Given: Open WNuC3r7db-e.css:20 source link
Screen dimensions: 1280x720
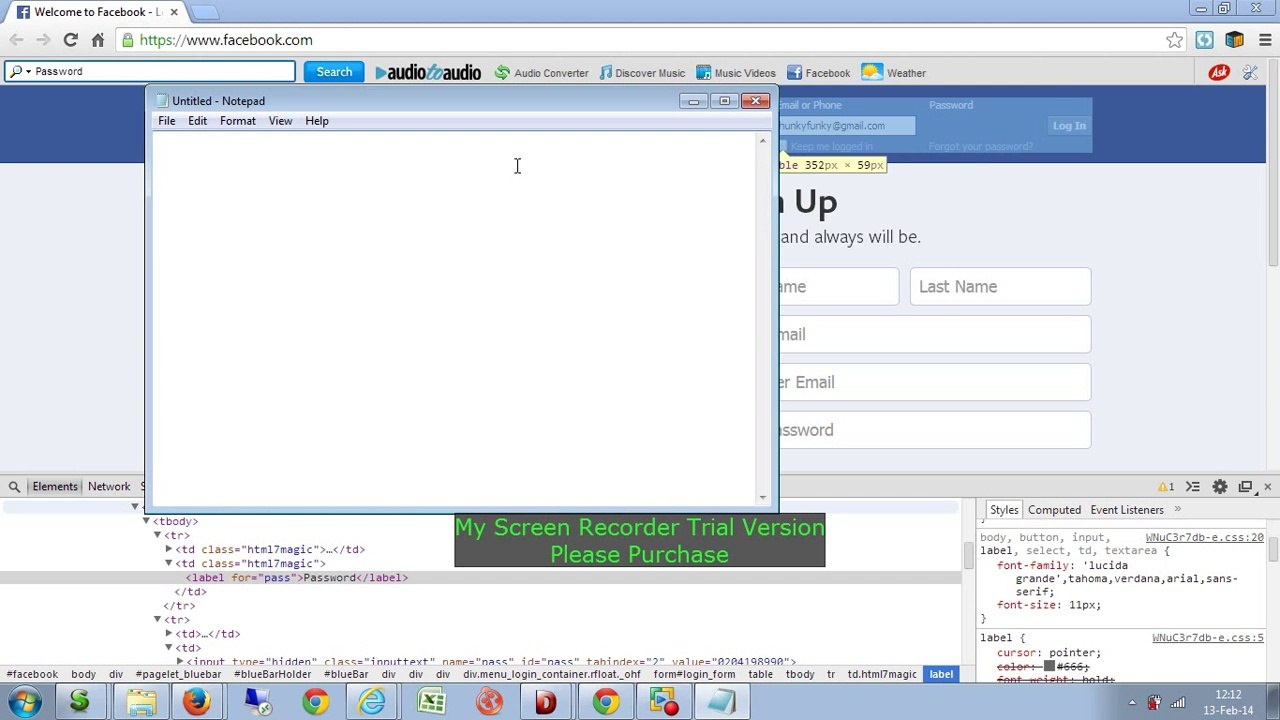Looking at the screenshot, I should [1204, 537].
